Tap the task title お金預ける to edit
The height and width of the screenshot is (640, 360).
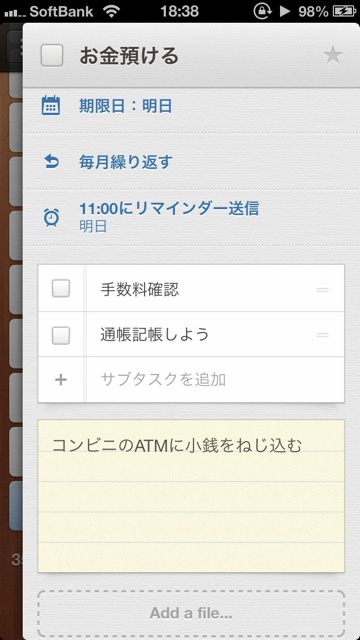coord(129,56)
